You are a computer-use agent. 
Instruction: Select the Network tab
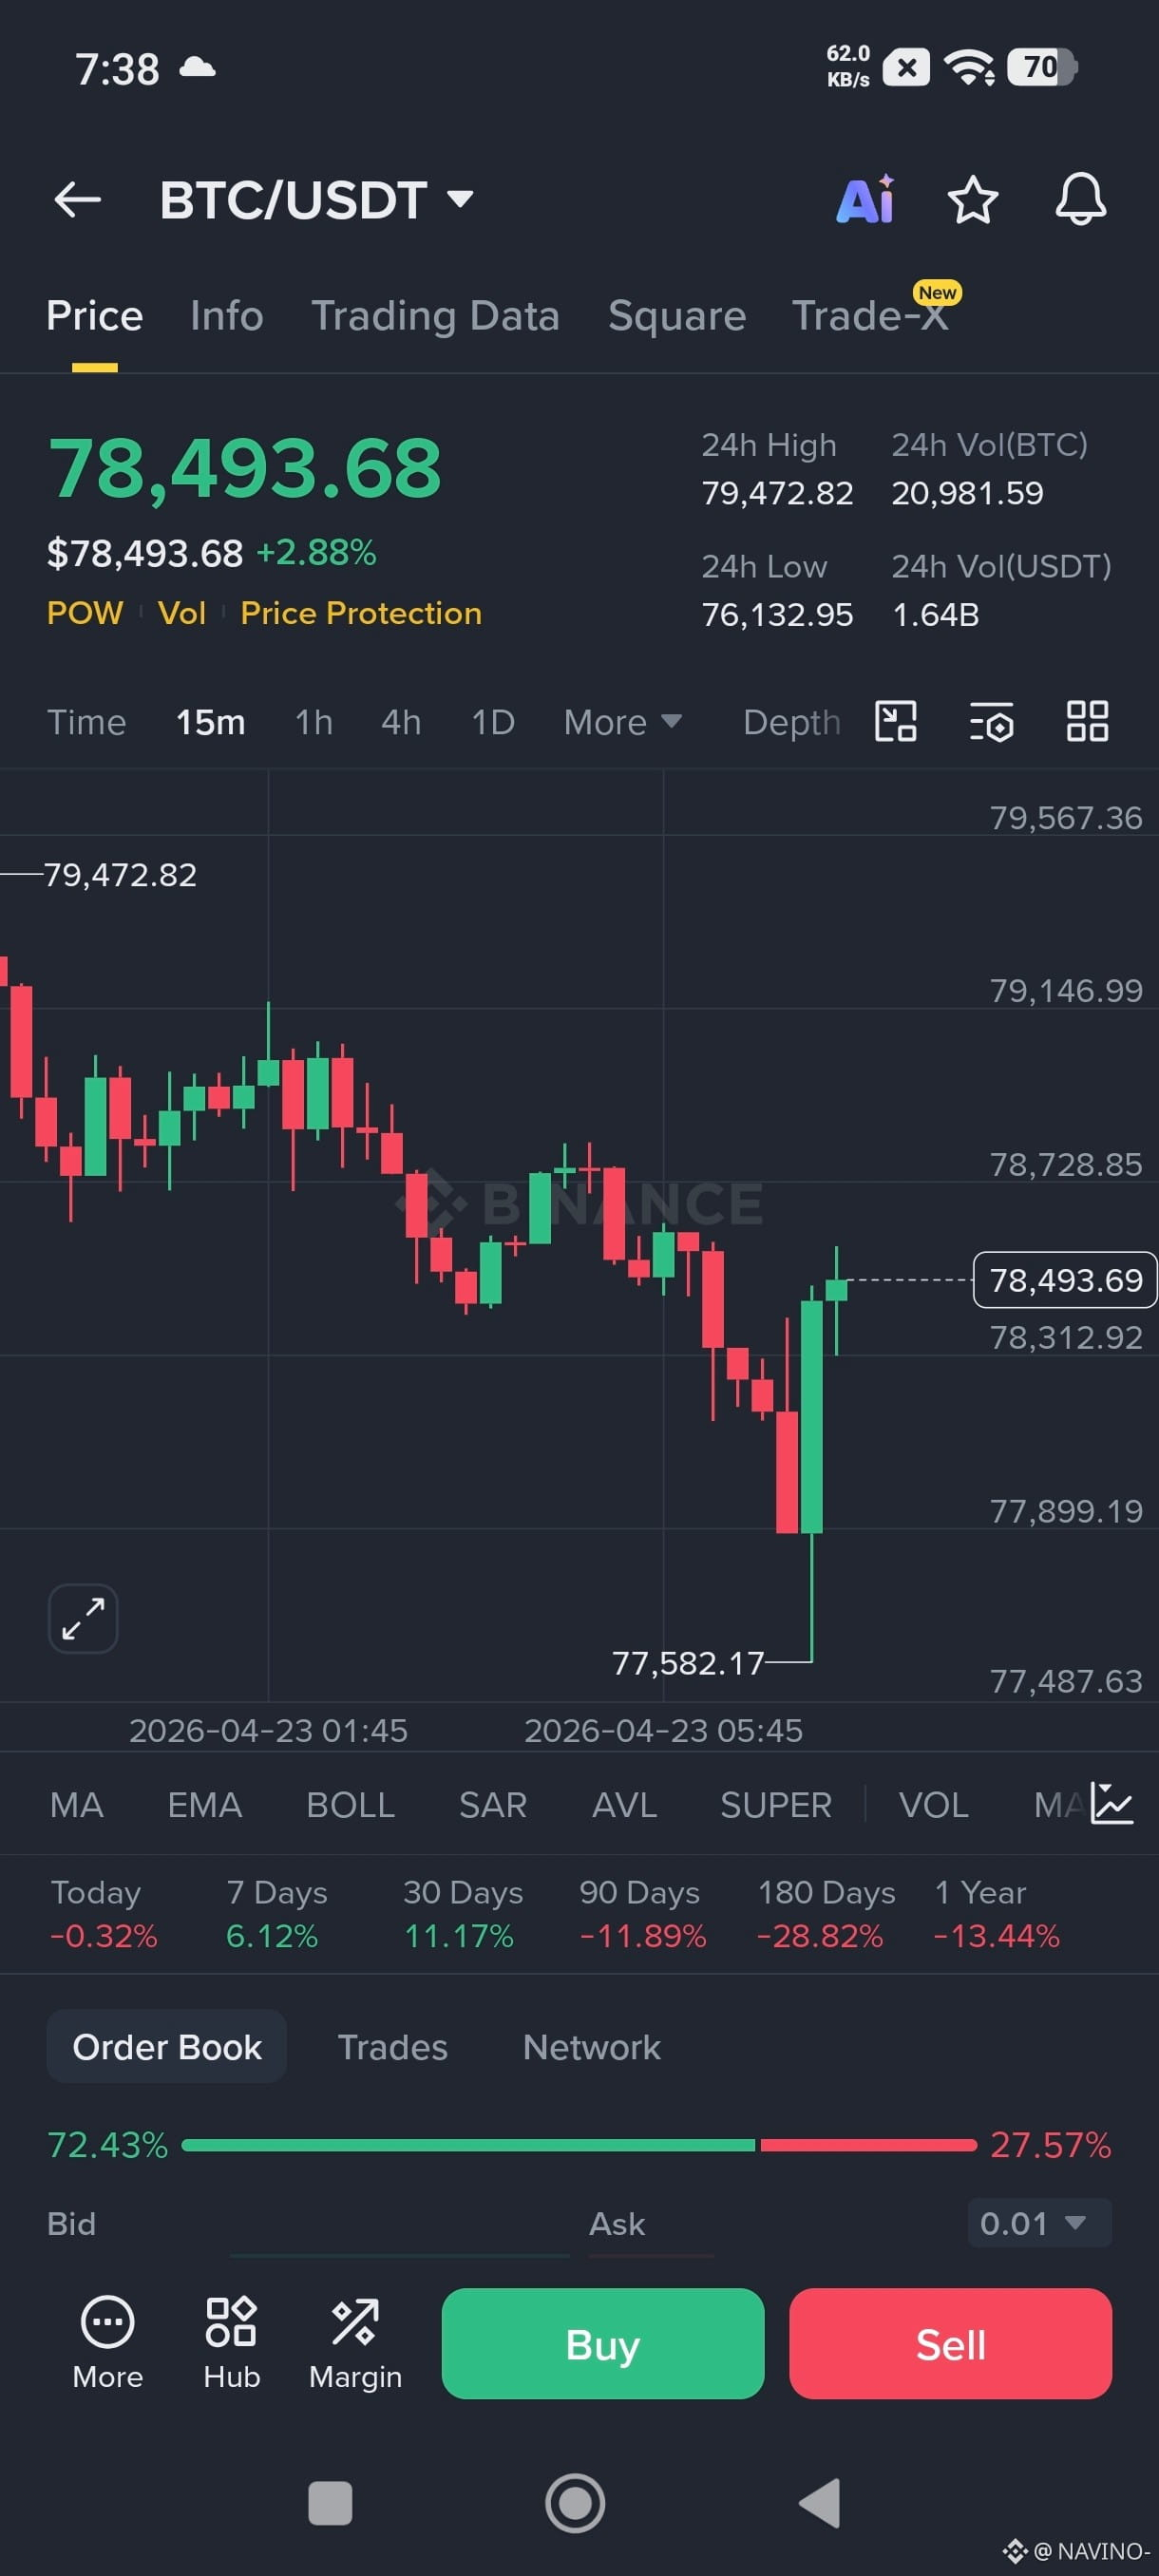pos(592,2047)
